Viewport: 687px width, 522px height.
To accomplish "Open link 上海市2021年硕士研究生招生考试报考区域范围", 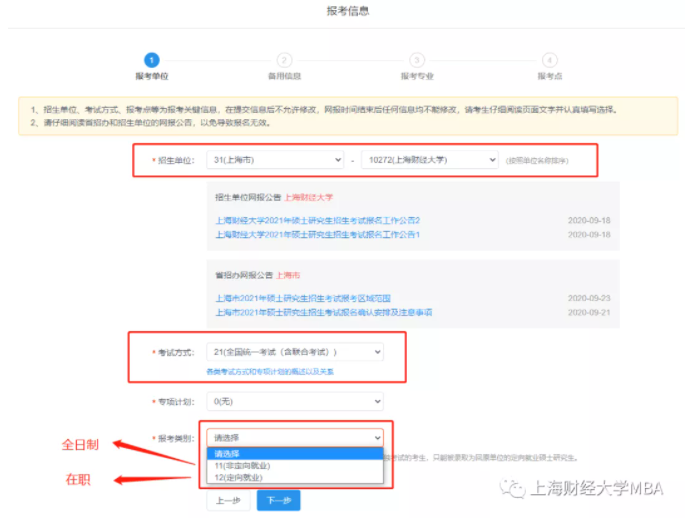I will [x=303, y=298].
